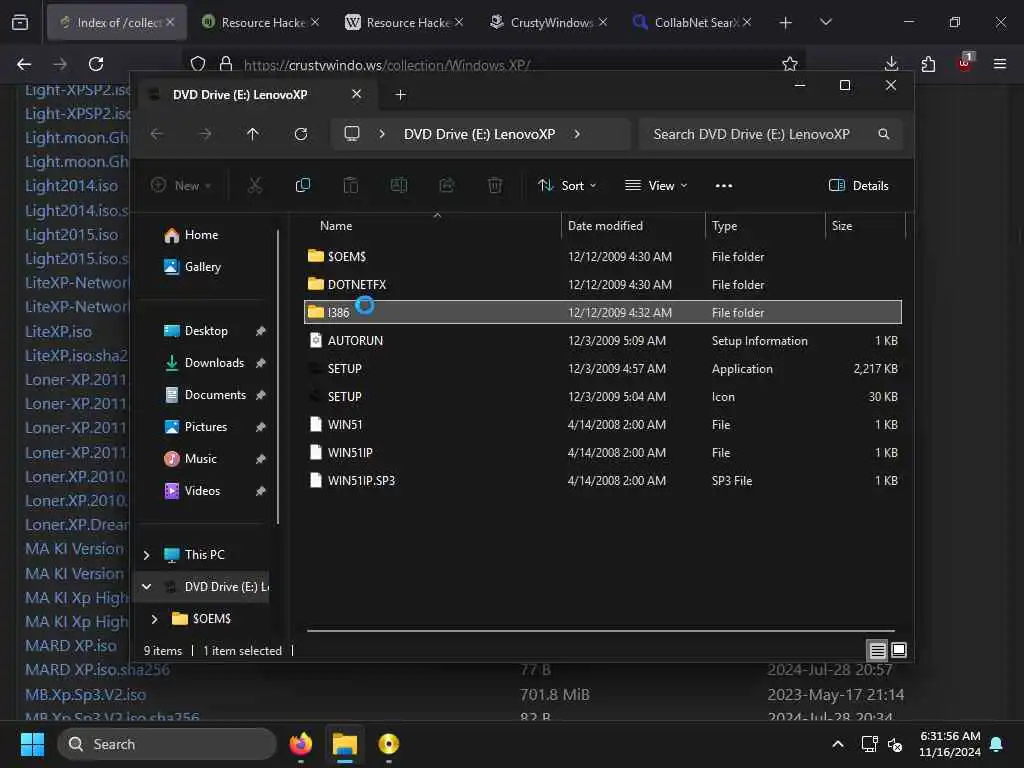Open Firefox list all tabs dropdown
The image size is (1024, 768).
coord(825,22)
